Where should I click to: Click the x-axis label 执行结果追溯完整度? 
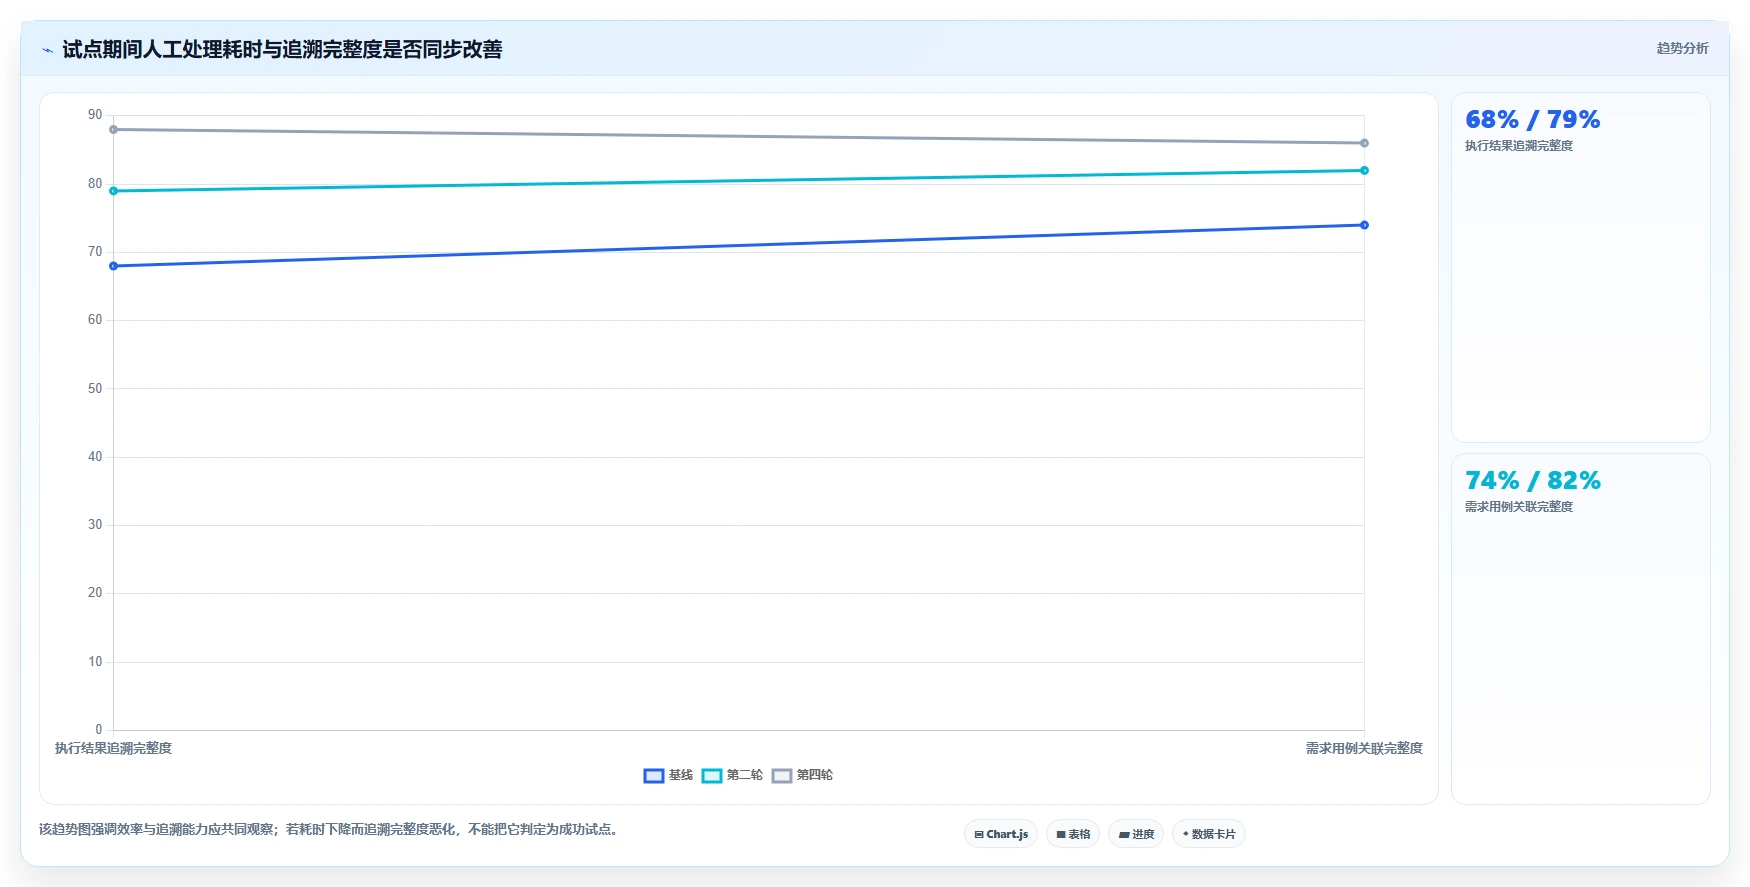[x=113, y=748]
